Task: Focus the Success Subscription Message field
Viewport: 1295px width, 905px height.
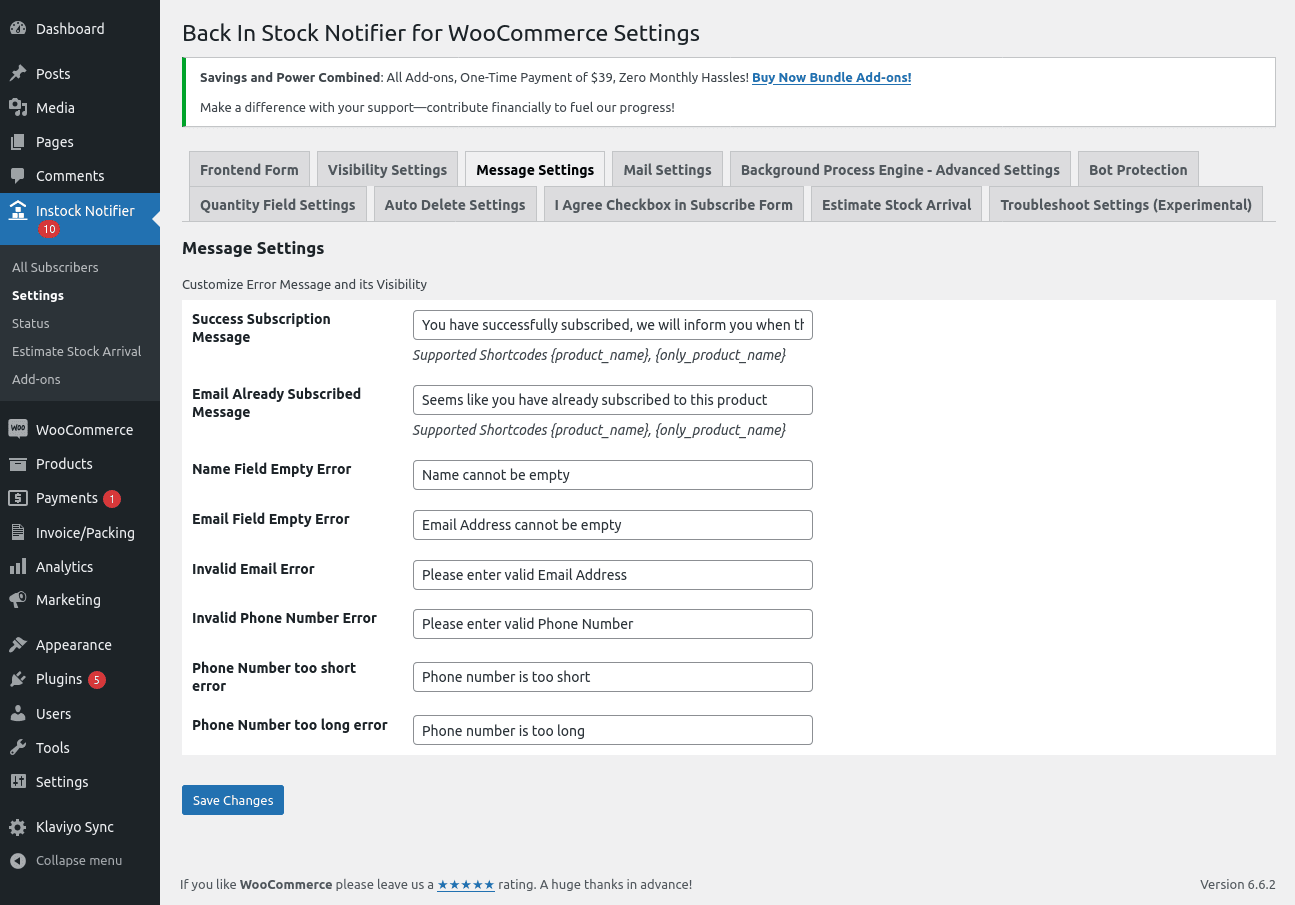Action: pyautogui.click(x=613, y=325)
